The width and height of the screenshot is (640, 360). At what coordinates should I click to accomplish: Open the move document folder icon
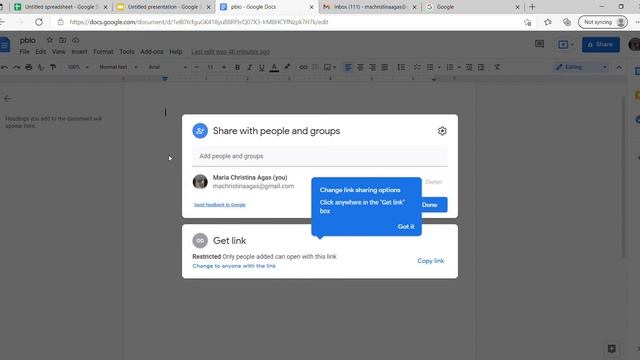point(62,40)
